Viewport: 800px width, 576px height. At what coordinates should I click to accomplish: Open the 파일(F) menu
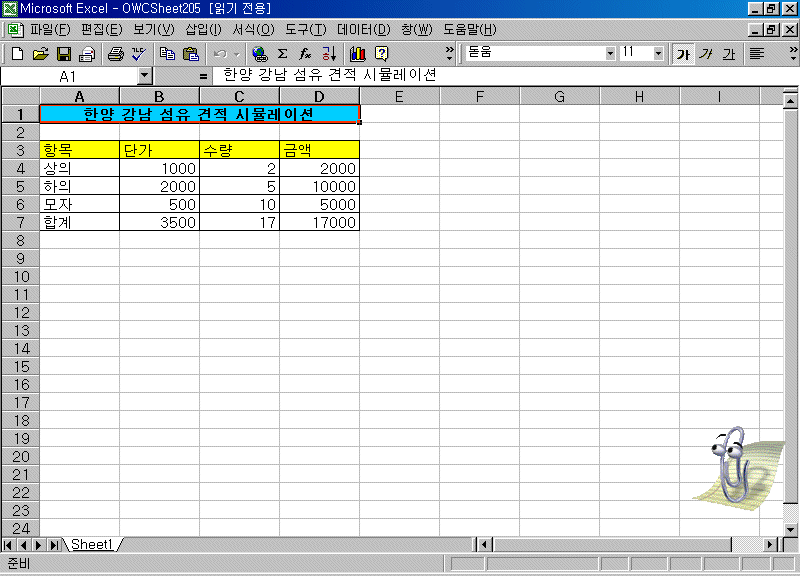click(50, 29)
